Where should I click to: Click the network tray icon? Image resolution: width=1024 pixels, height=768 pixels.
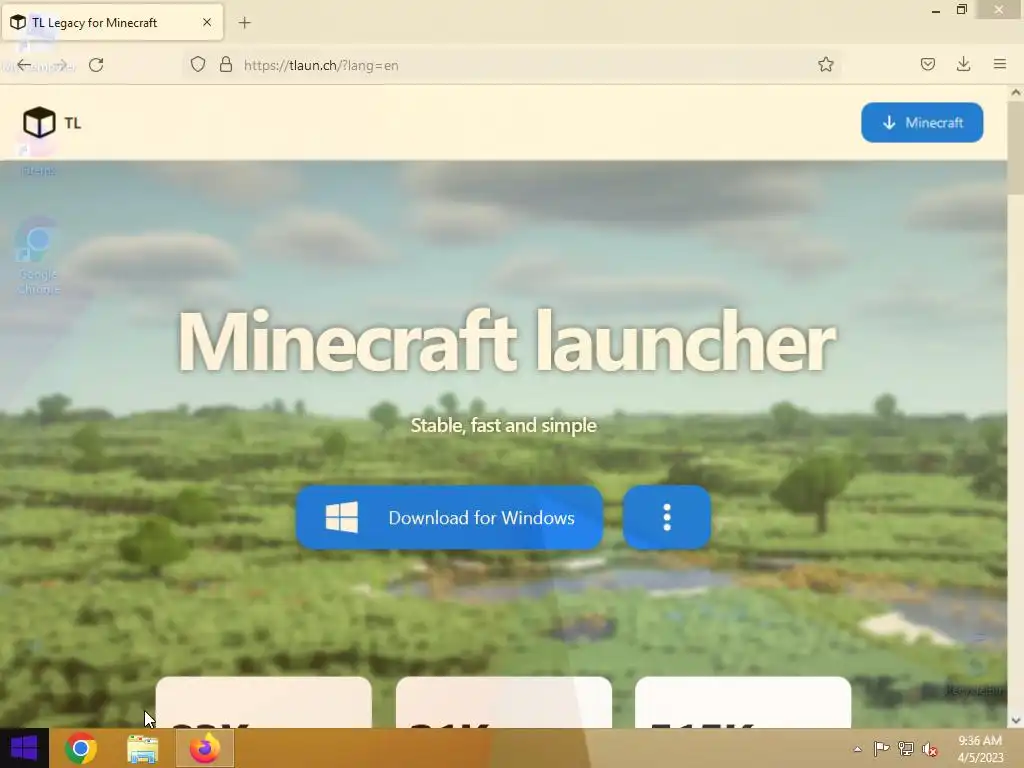pyautogui.click(x=905, y=748)
